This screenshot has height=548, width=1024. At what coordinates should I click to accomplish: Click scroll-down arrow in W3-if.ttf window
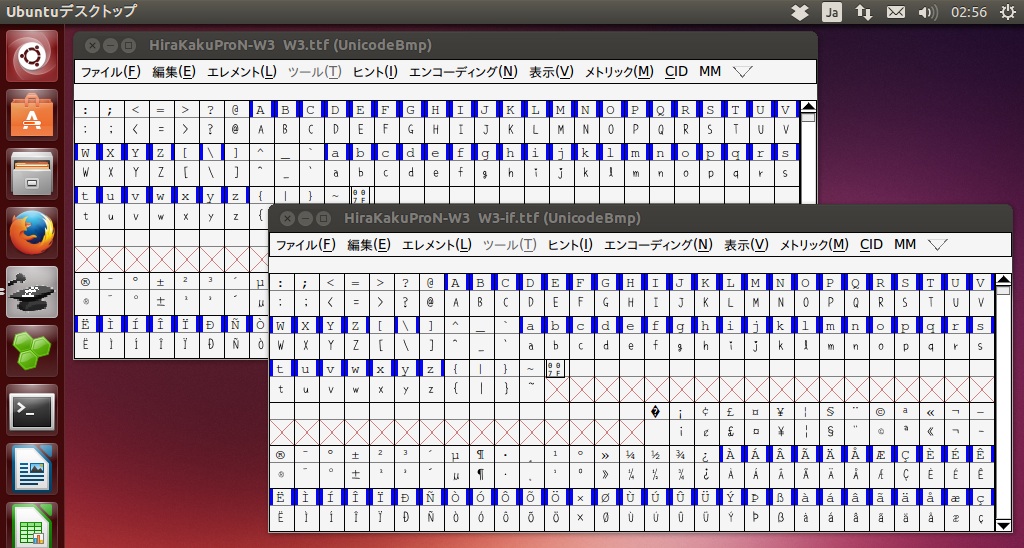(1003, 525)
